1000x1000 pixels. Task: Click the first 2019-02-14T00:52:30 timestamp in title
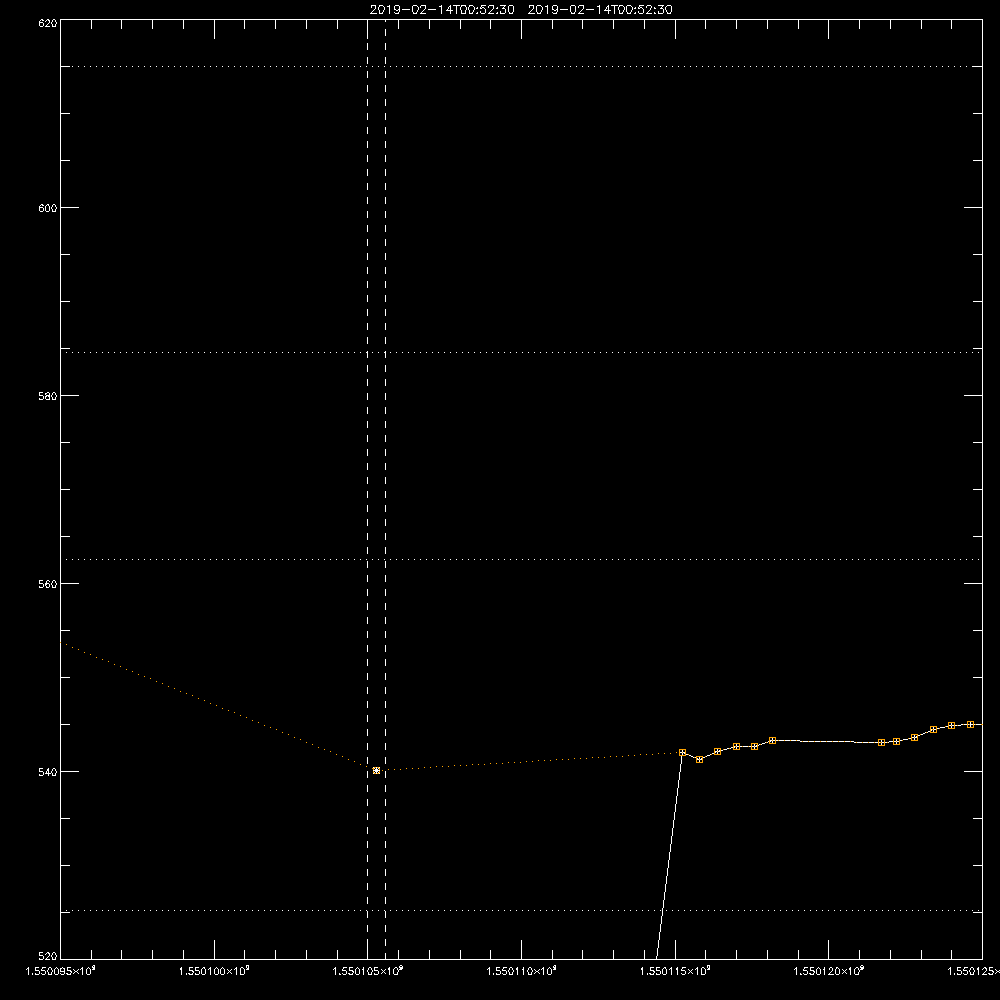(442, 10)
